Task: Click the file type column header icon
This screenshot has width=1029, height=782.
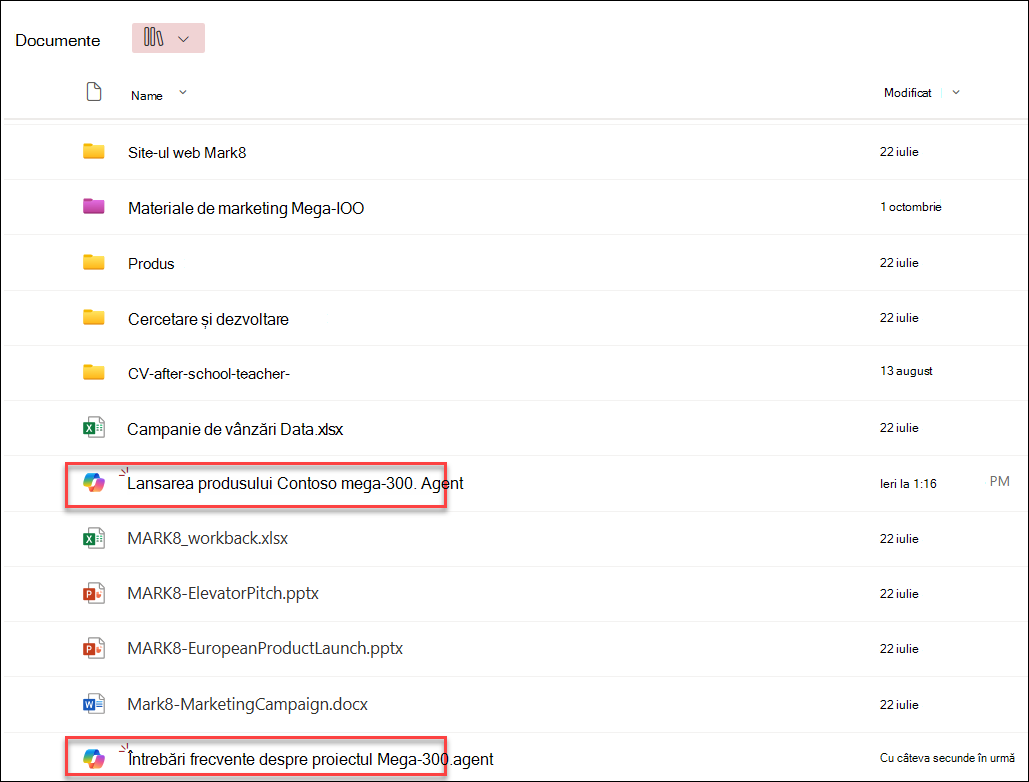Action: [94, 92]
